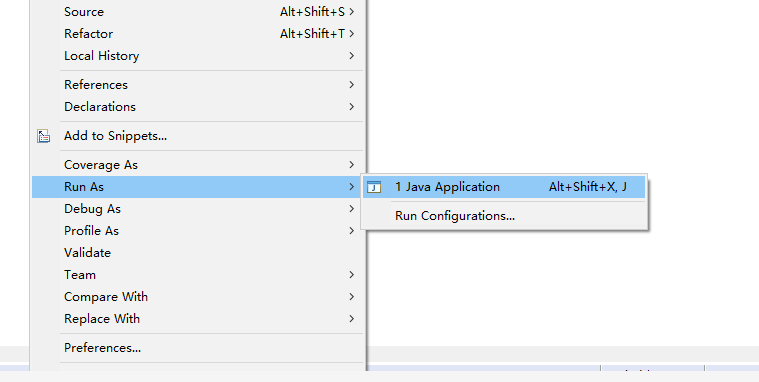Run as 1 Java Application
Image resolution: width=759 pixels, height=382 pixels.
504,187
